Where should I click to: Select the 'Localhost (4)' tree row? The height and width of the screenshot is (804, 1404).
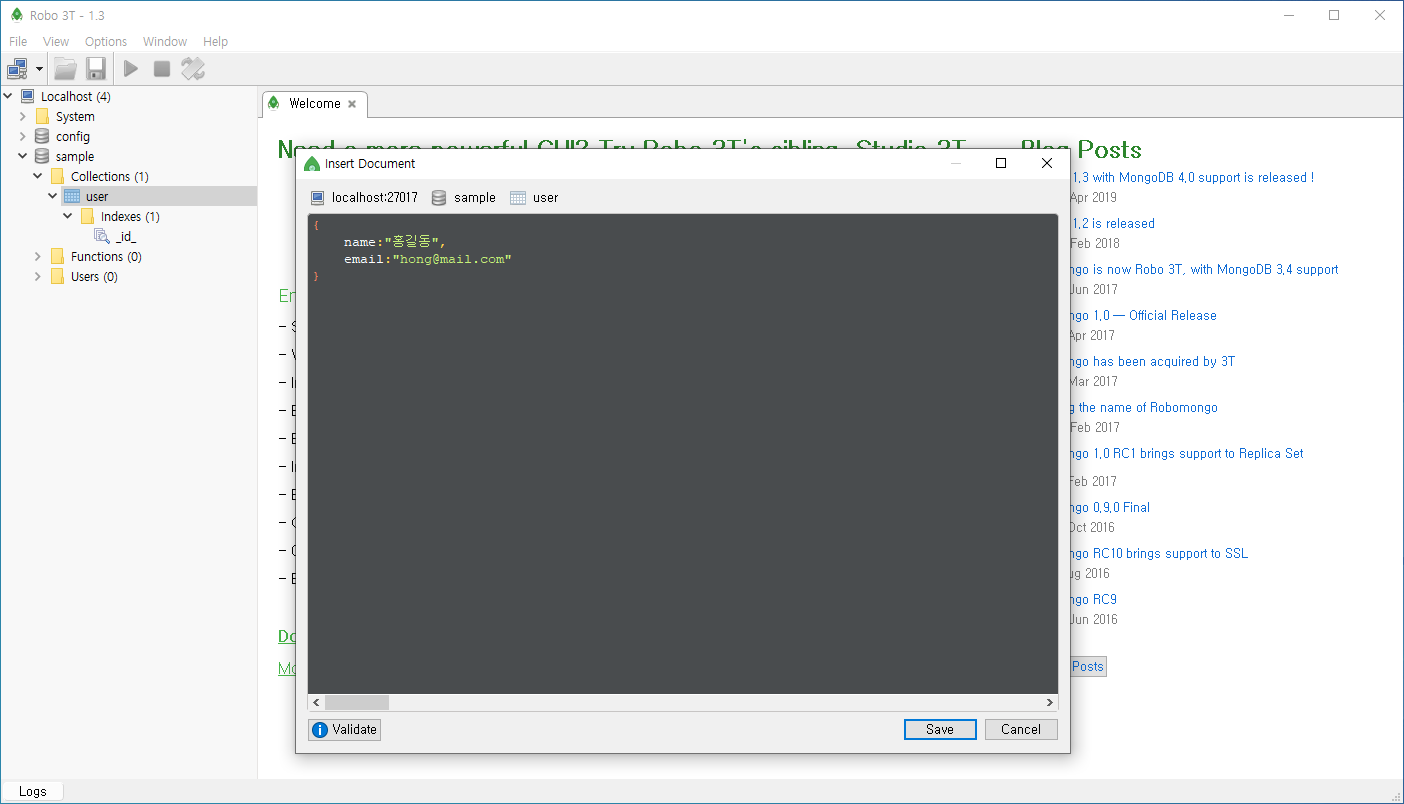coord(75,96)
